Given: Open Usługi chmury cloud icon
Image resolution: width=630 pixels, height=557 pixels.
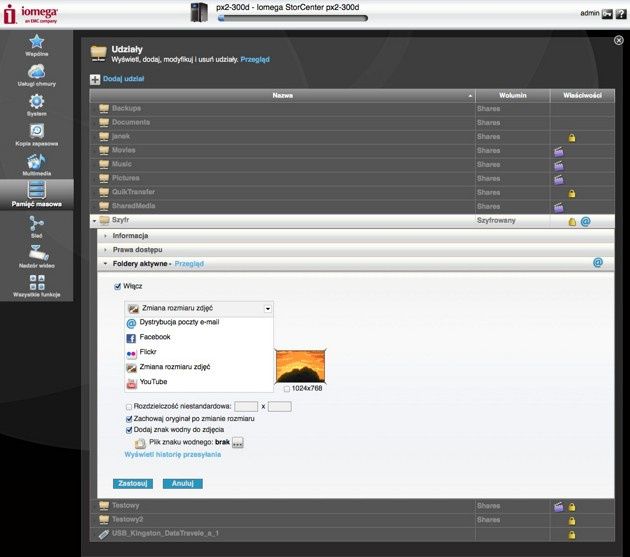Looking at the screenshot, I should [37, 72].
